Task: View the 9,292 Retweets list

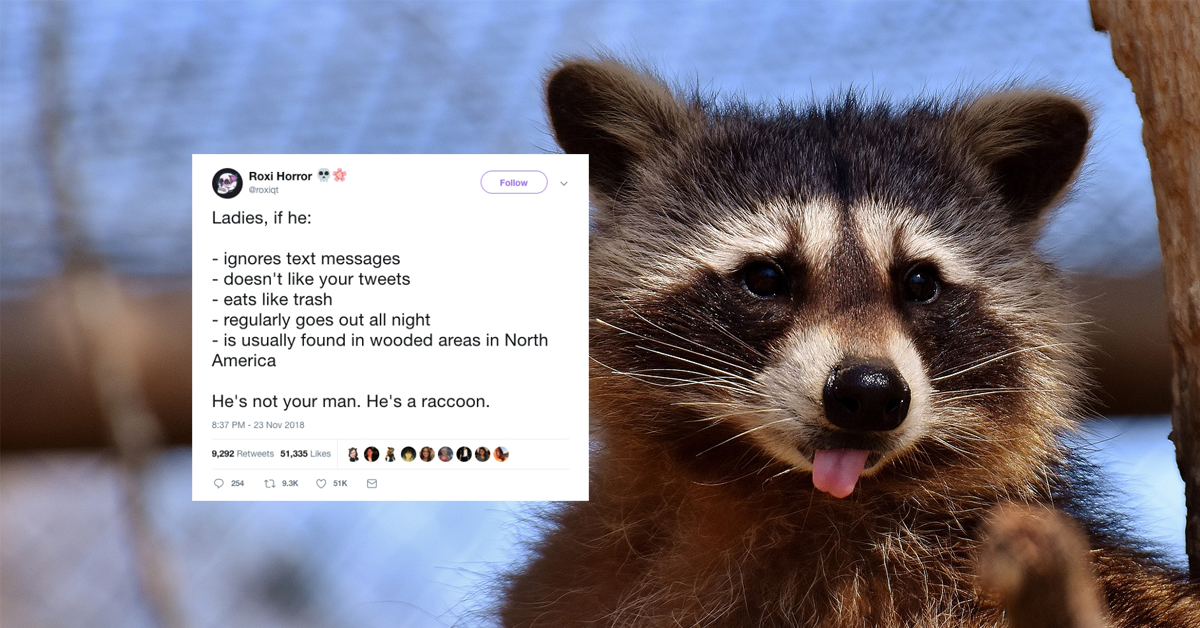Action: pyautogui.click(x=243, y=454)
